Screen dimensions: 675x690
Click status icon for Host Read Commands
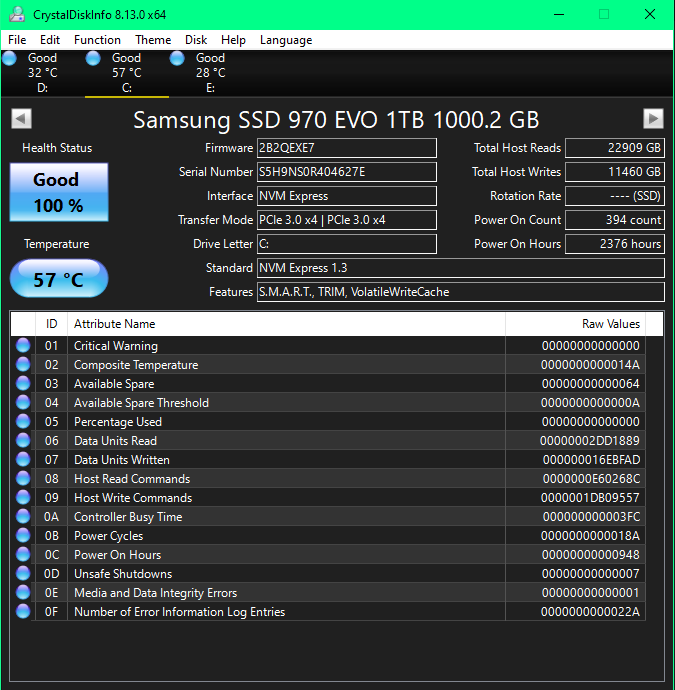[23, 478]
